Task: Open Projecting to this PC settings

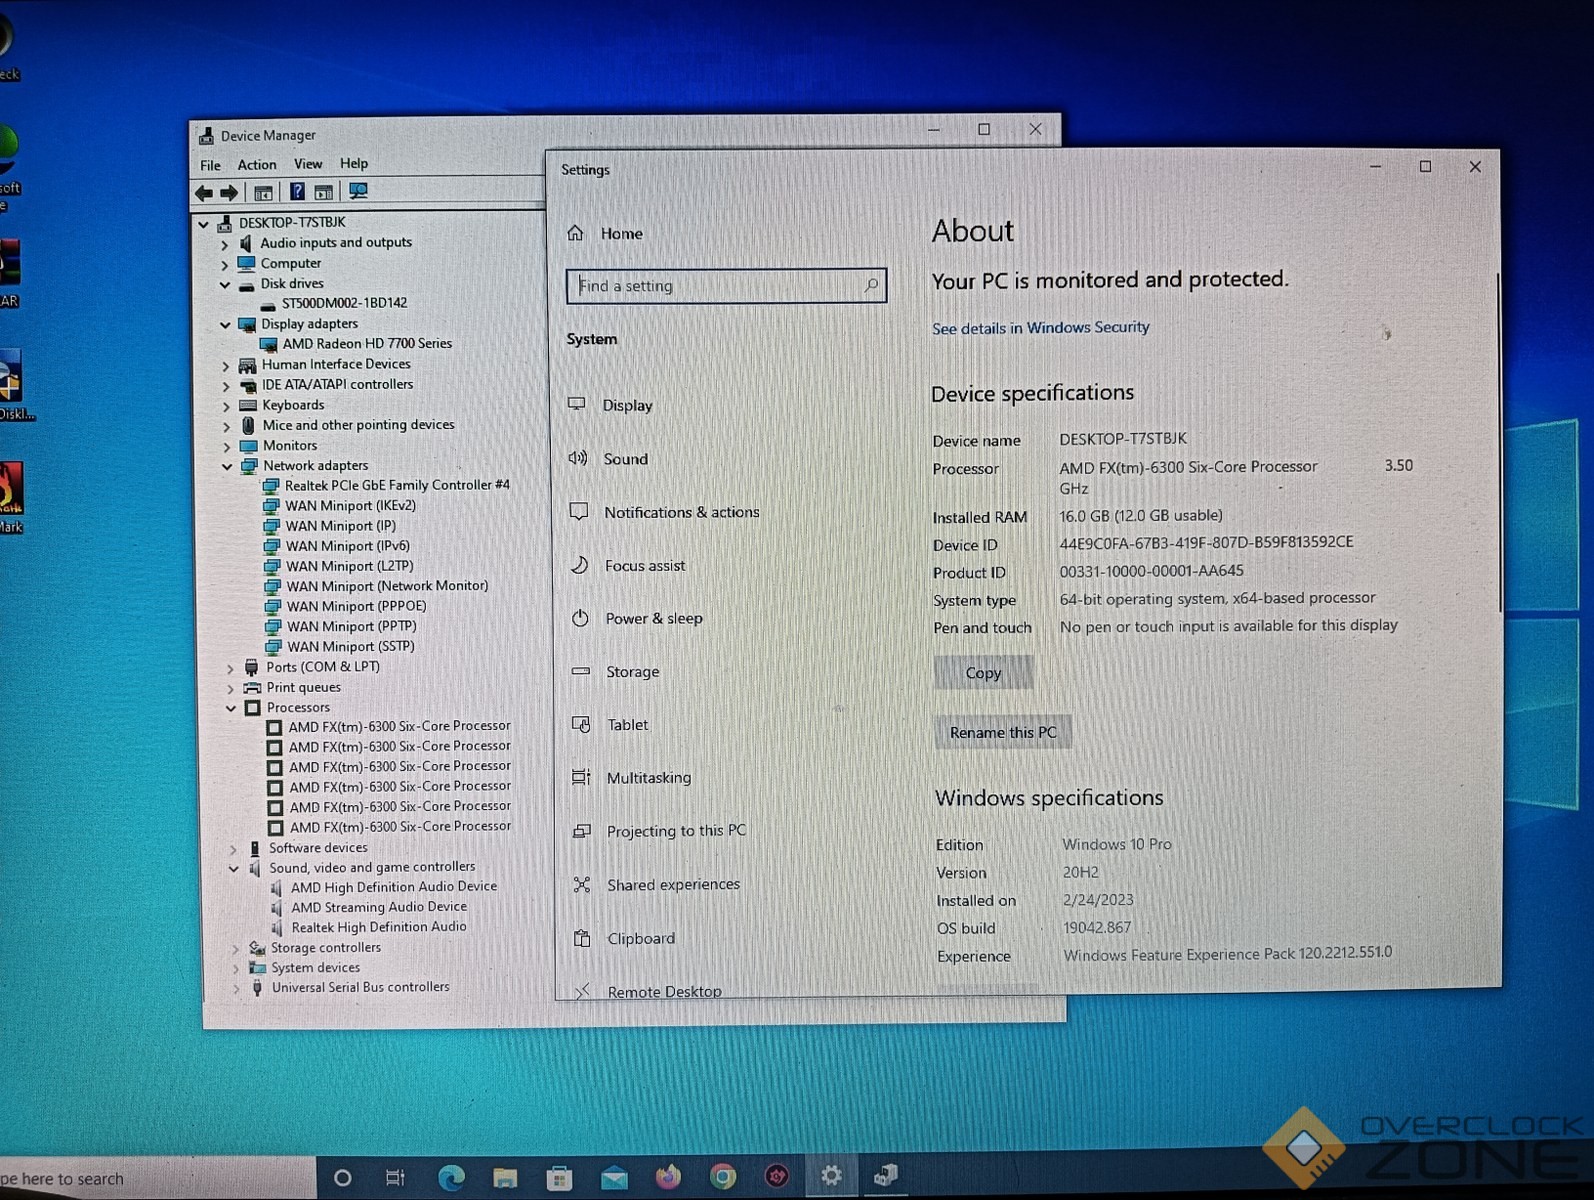Action: click(x=660, y=830)
